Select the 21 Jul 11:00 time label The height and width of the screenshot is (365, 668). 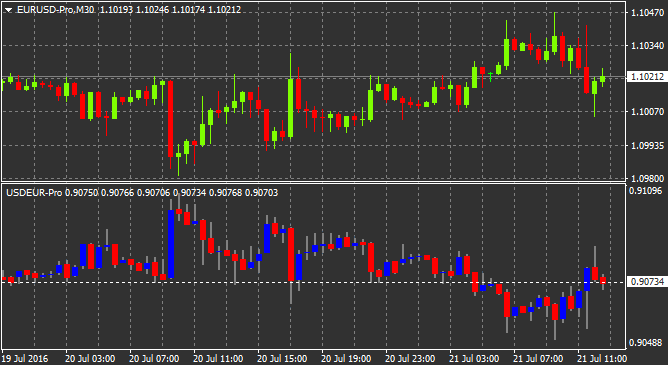click(x=602, y=358)
